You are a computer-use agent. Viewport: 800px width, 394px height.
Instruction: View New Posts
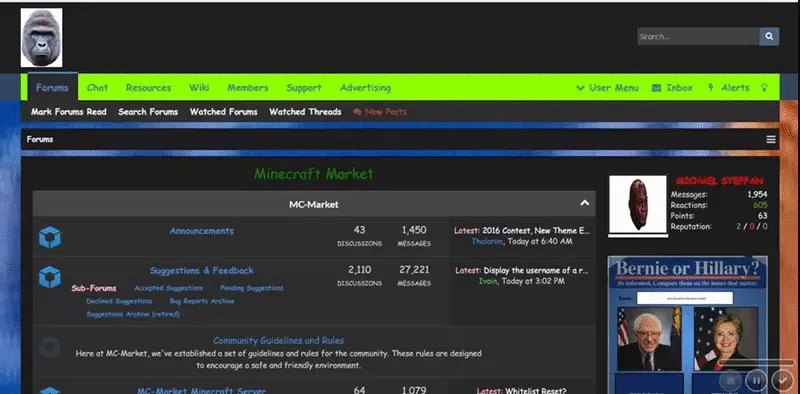click(386, 112)
